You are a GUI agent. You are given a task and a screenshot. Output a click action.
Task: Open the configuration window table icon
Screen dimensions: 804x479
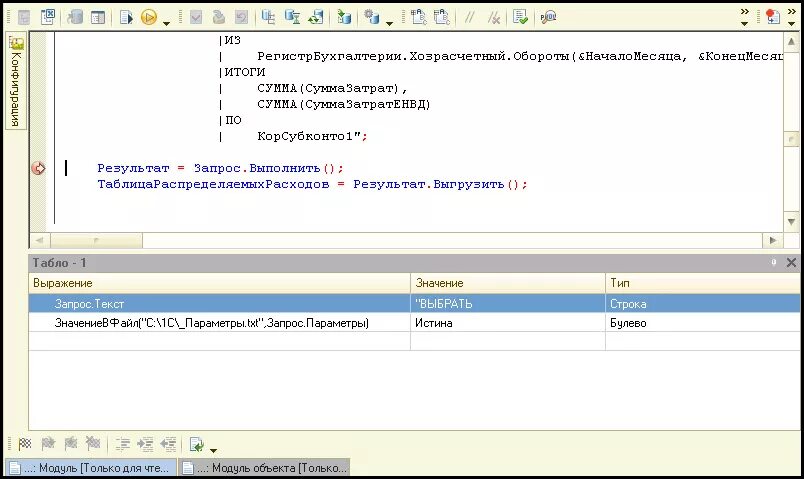pos(97,17)
